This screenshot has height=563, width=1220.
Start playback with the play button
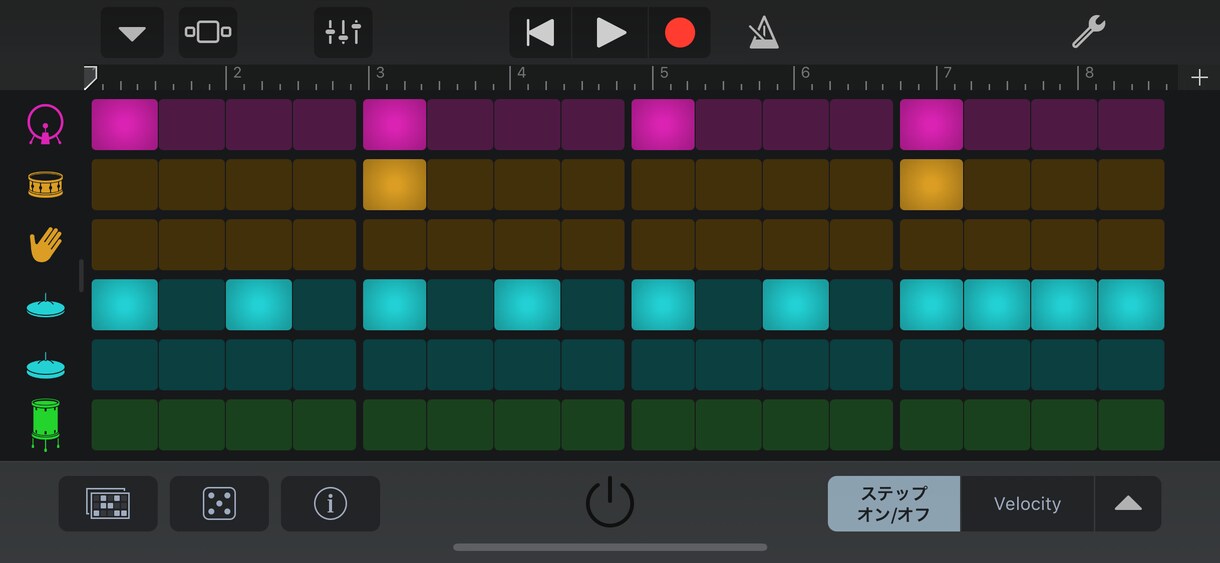coord(610,33)
